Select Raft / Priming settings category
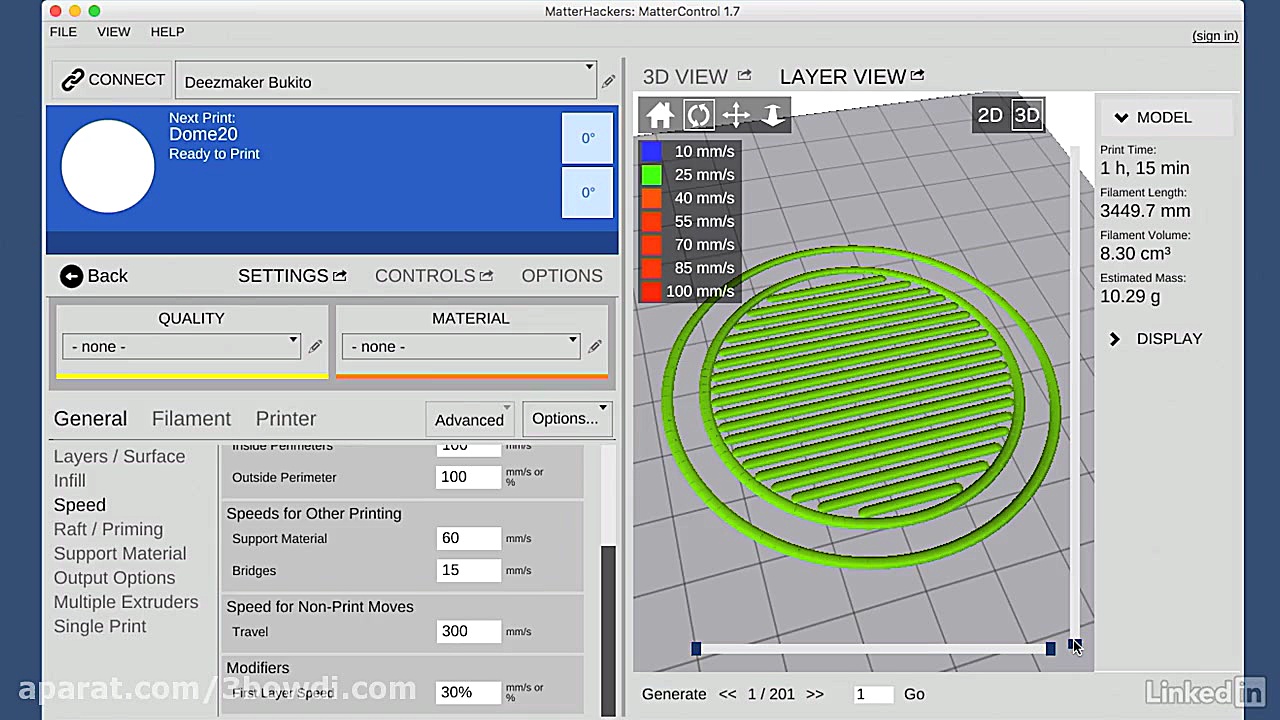 pos(108,529)
